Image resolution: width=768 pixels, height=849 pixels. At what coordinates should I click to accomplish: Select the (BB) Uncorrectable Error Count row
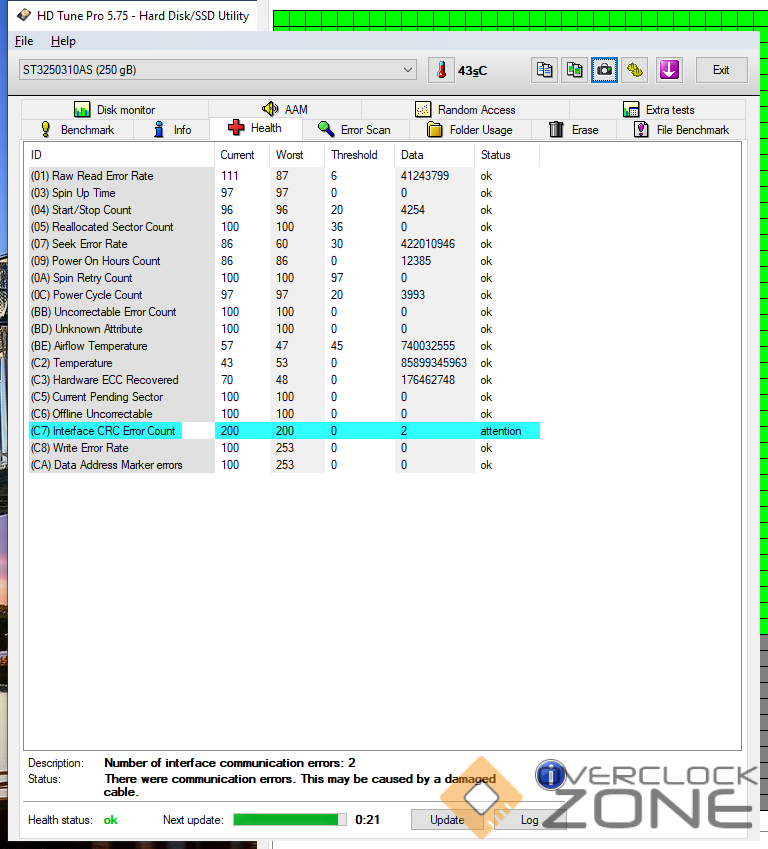coord(284,312)
